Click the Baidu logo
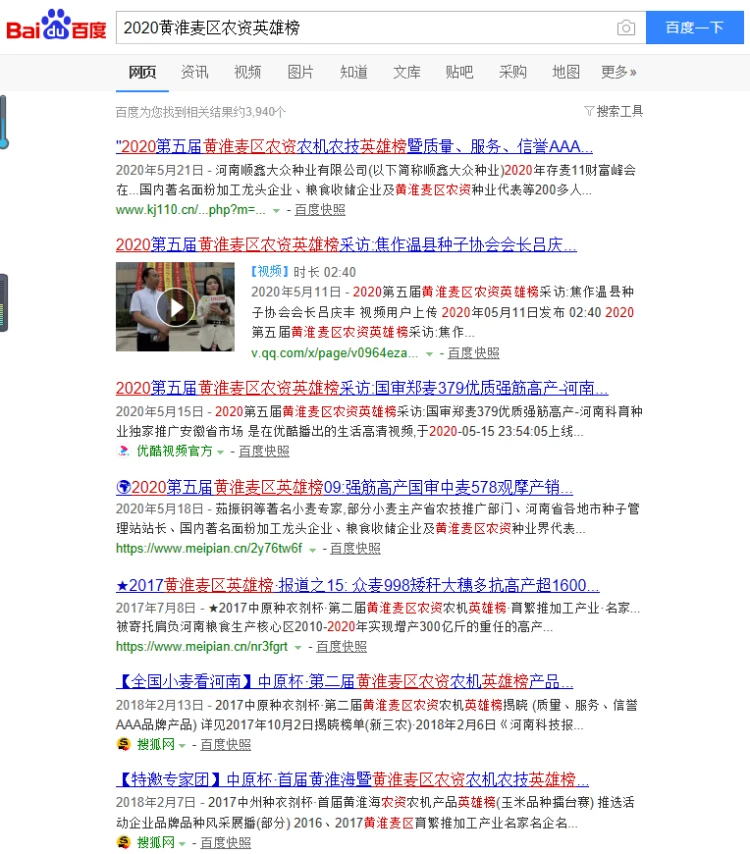Screen dimensions: 750x854 click(56, 26)
